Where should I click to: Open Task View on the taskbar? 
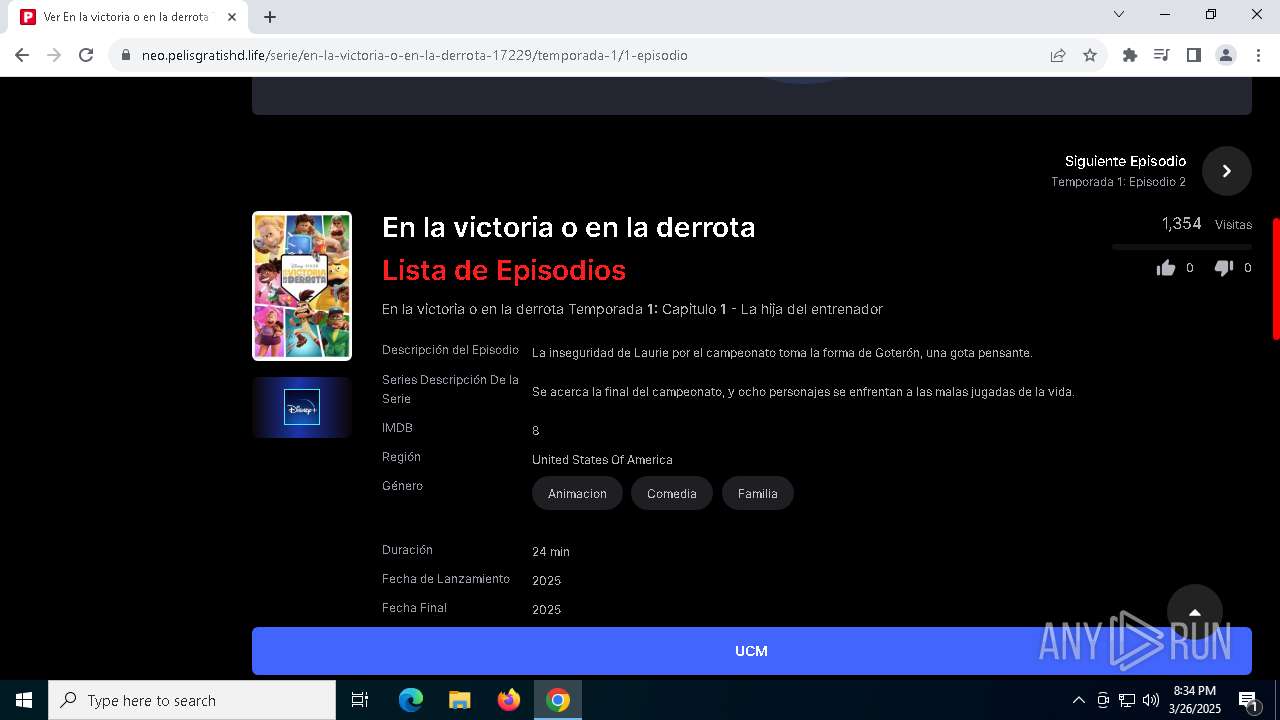pyautogui.click(x=360, y=700)
